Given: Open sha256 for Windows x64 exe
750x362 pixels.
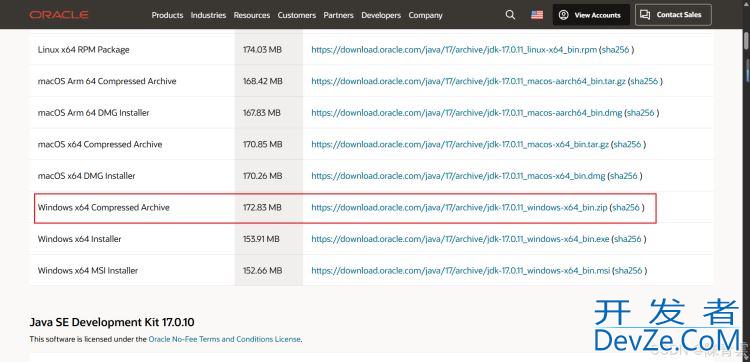Looking at the screenshot, I should (x=628, y=239).
